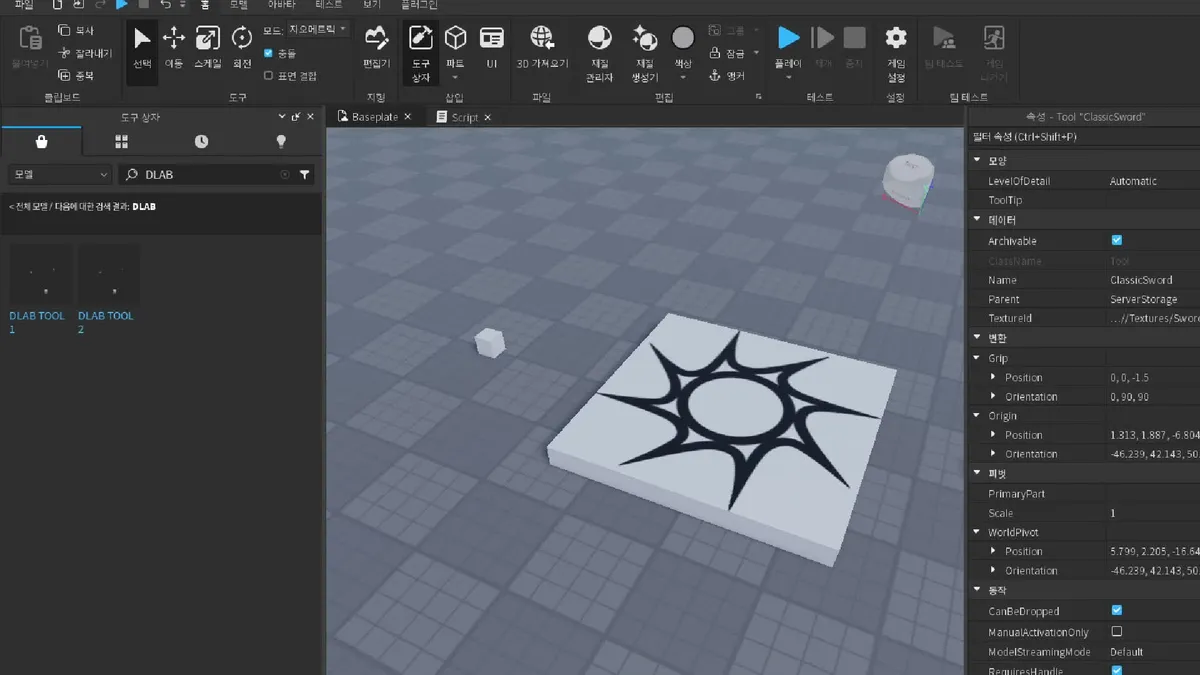Open Script document tab

pos(465,117)
